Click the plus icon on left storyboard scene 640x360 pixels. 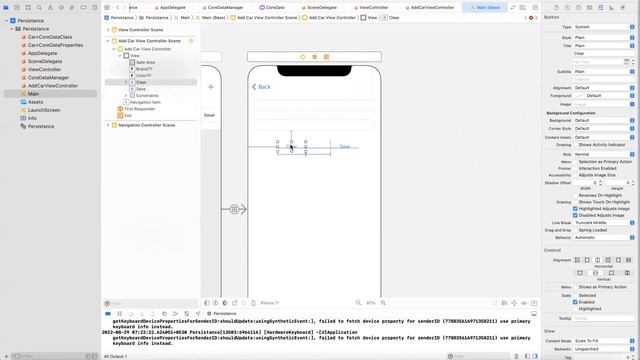[x=211, y=87]
